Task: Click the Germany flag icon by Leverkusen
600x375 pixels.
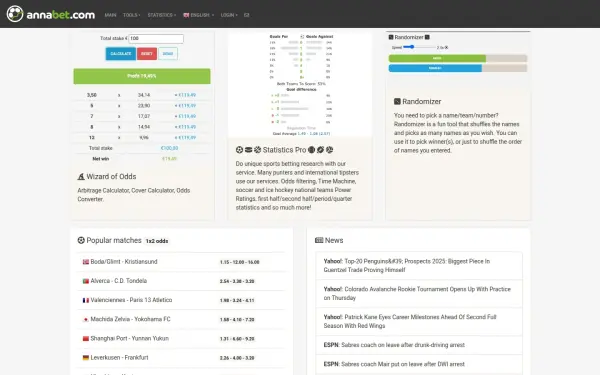Action: tap(86, 358)
